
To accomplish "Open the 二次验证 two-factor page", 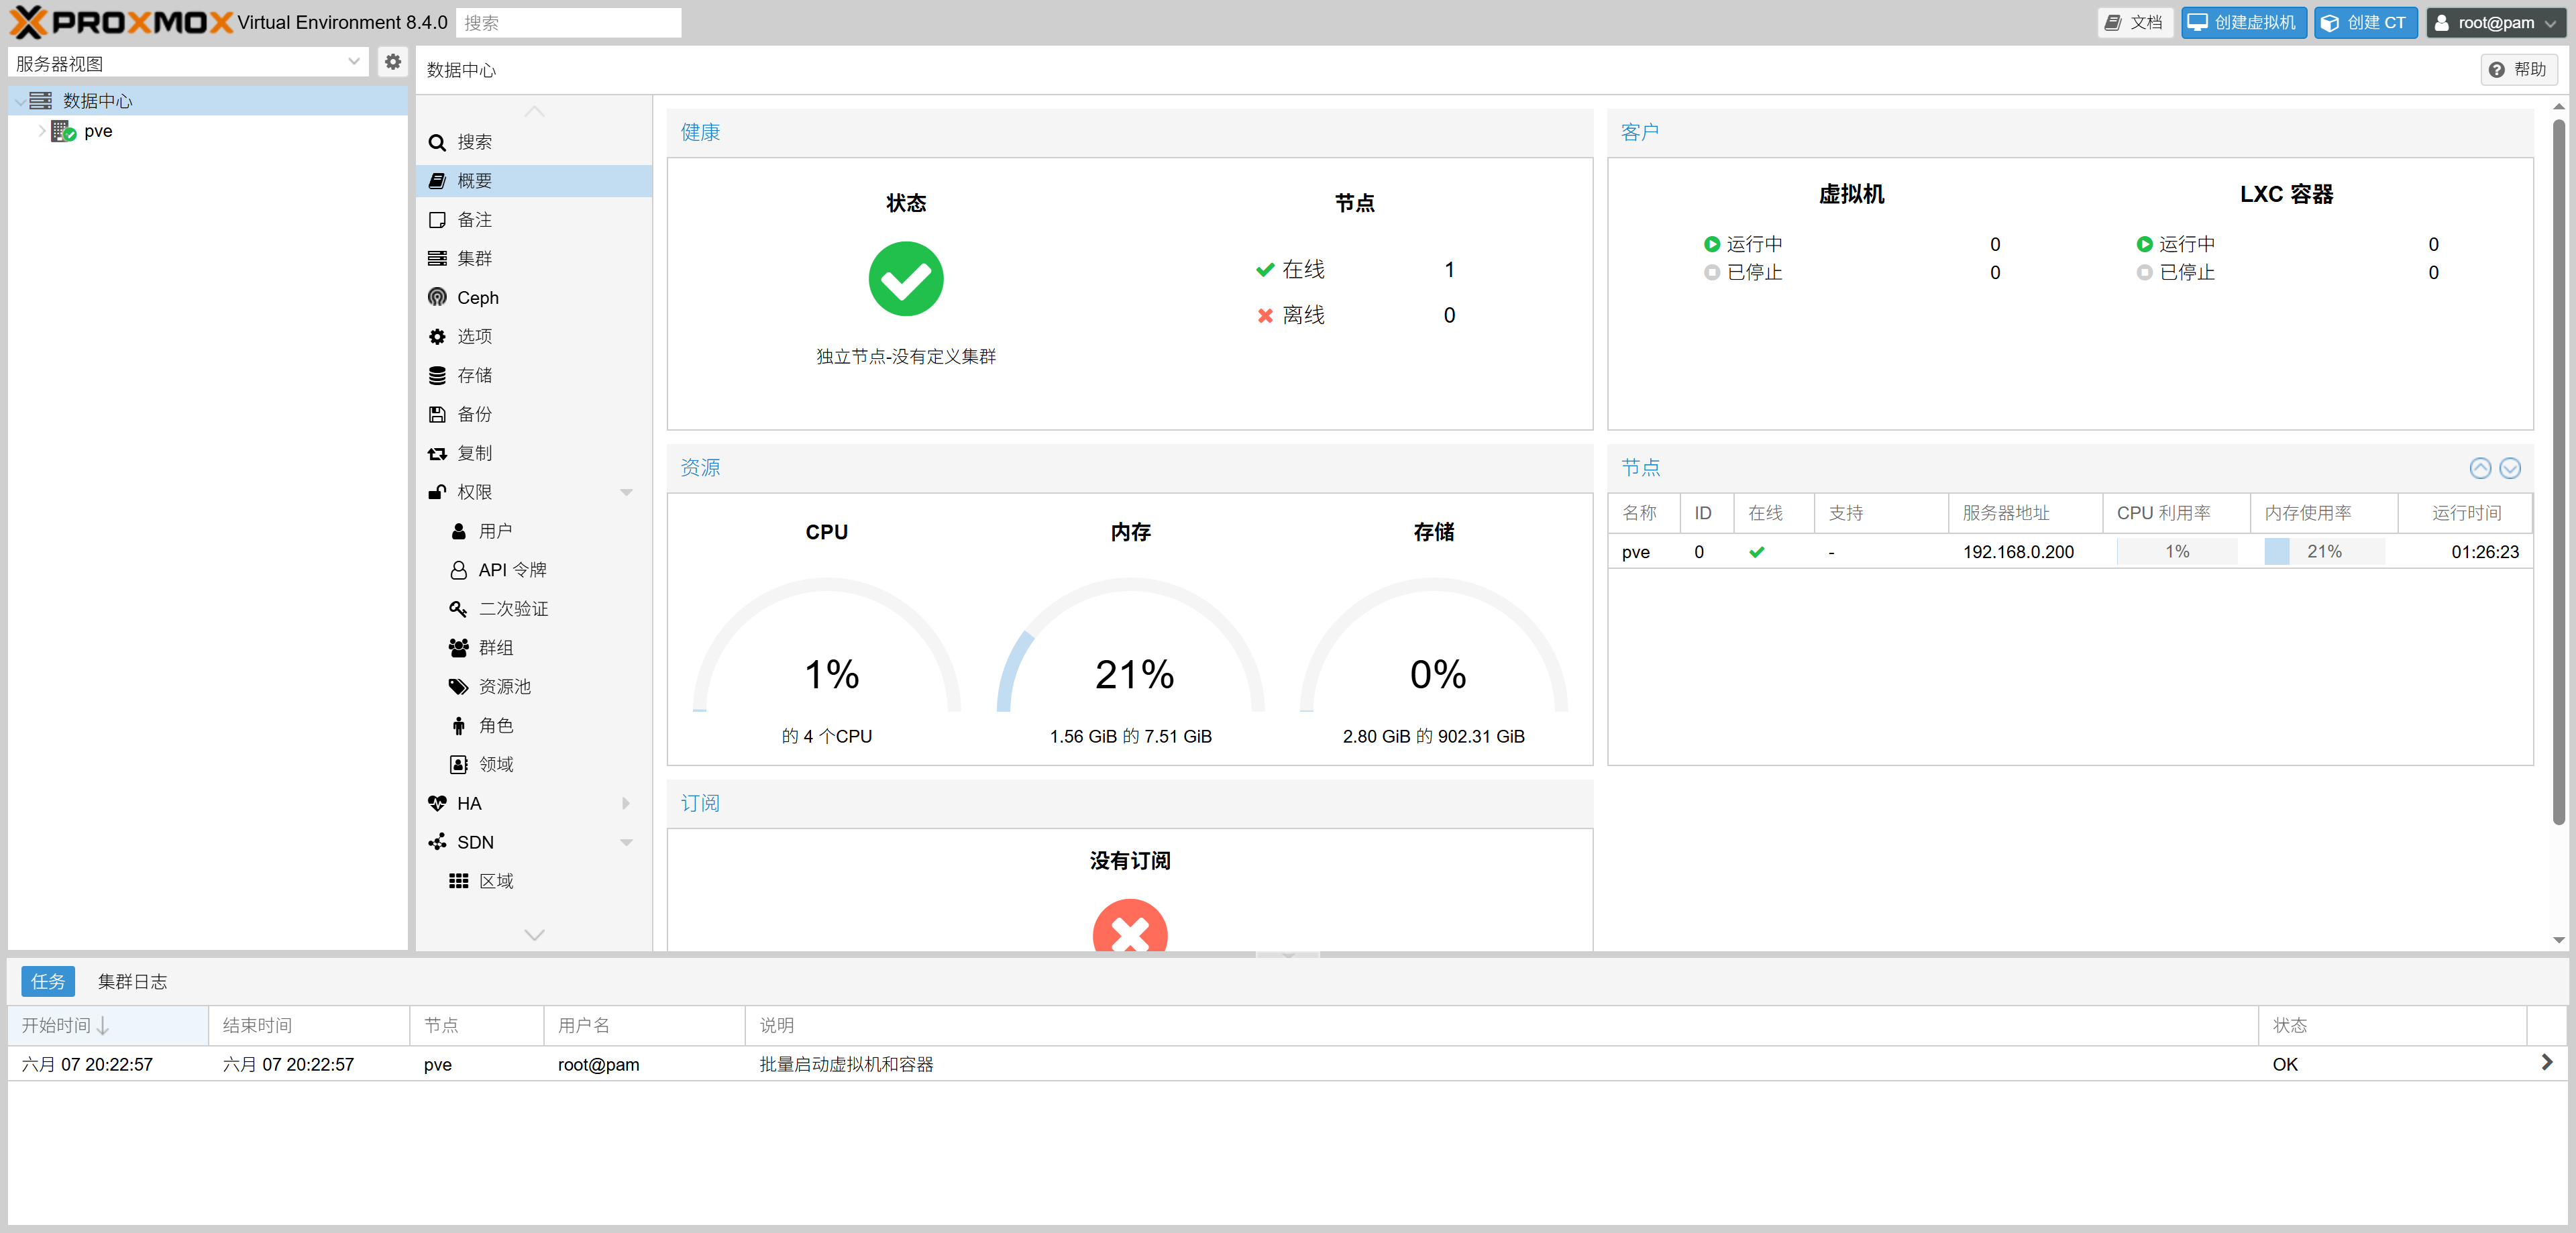I will pos(512,609).
